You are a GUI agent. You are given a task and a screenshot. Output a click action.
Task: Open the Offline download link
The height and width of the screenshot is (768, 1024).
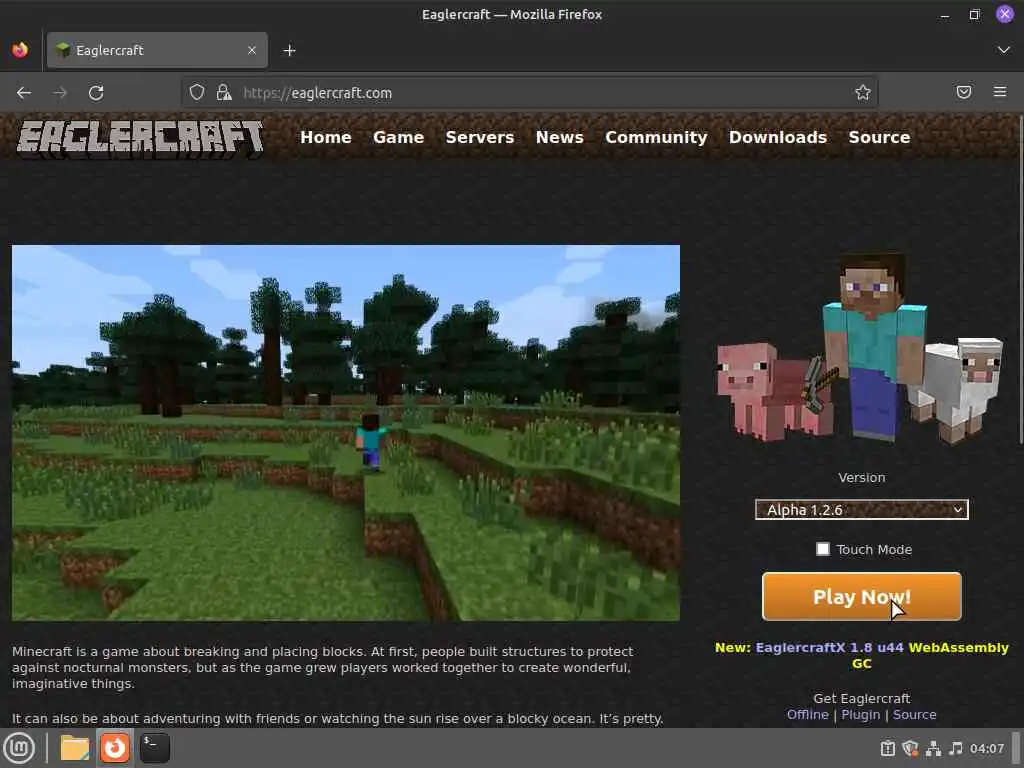coord(807,714)
